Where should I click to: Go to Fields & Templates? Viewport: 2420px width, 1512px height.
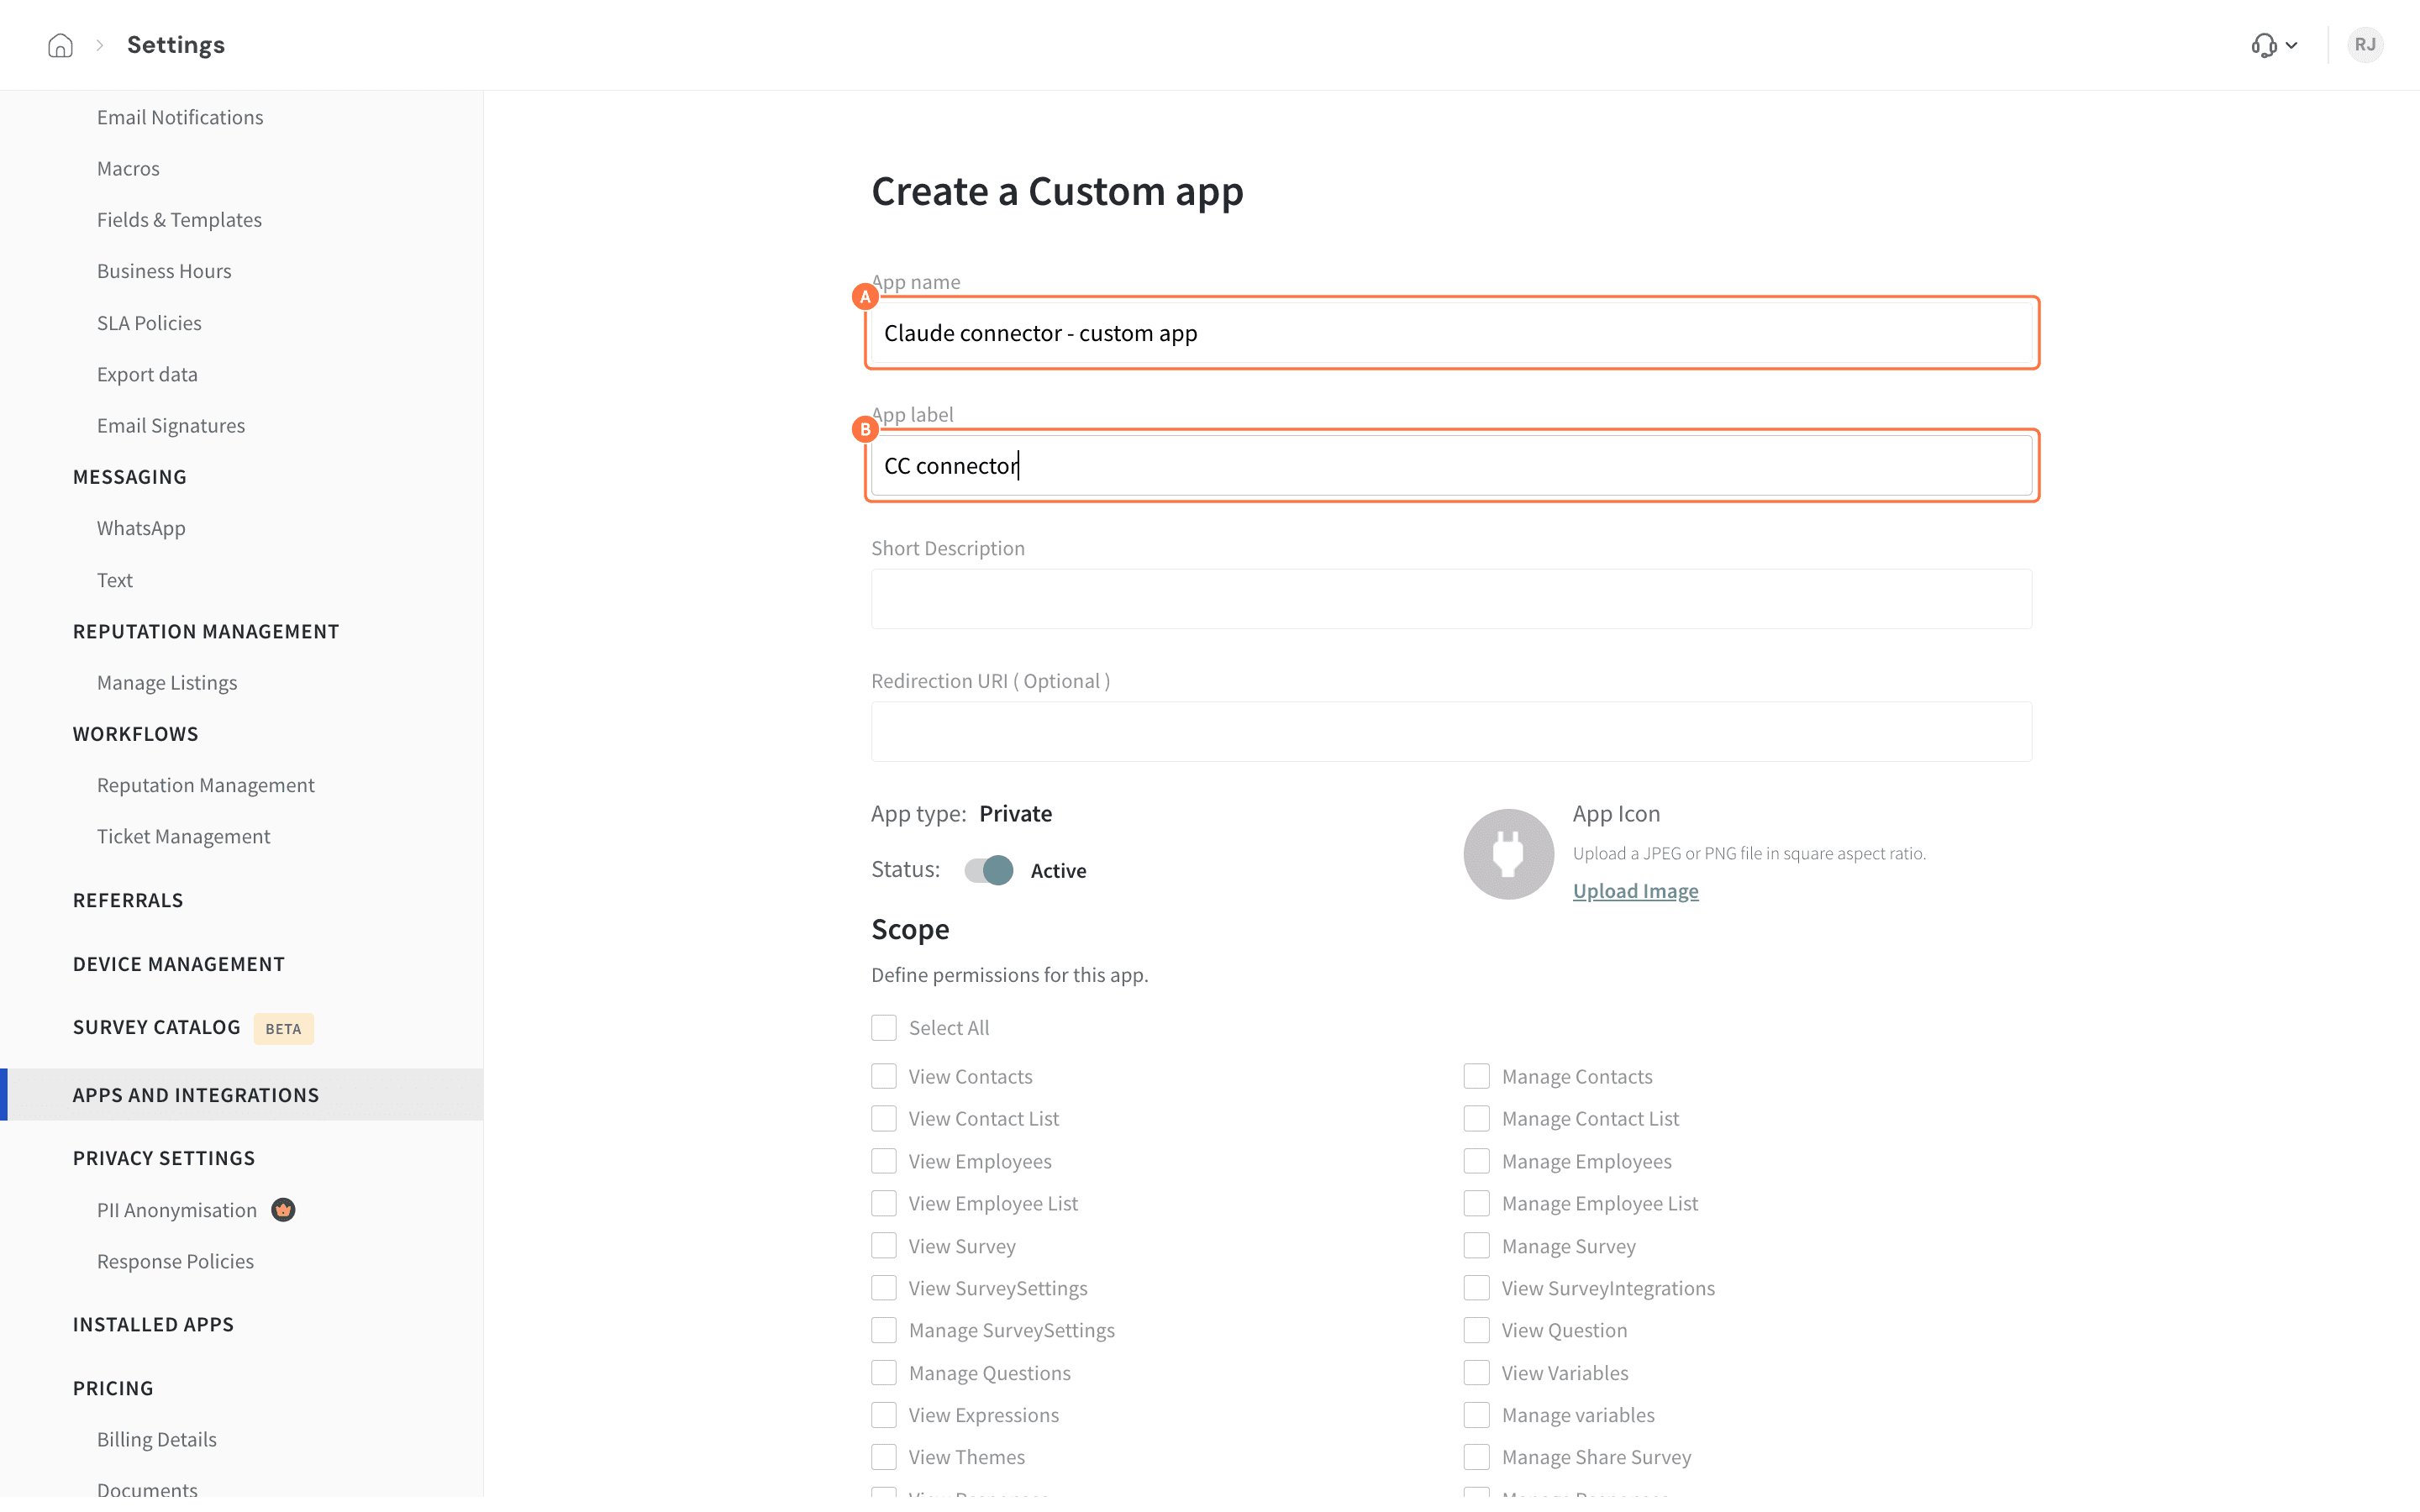point(179,220)
